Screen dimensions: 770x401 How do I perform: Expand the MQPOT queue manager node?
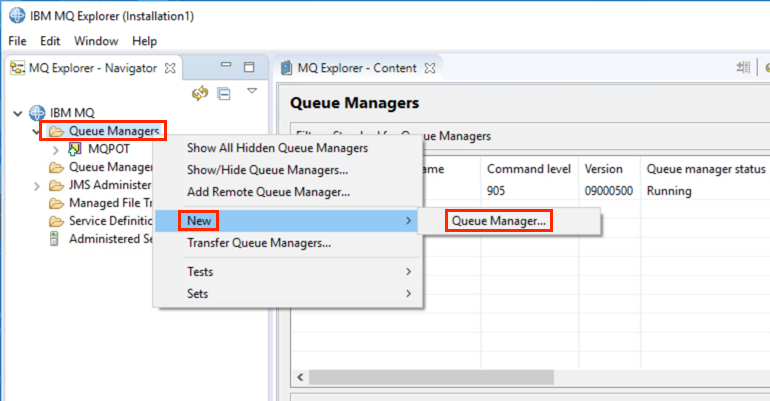(55, 149)
